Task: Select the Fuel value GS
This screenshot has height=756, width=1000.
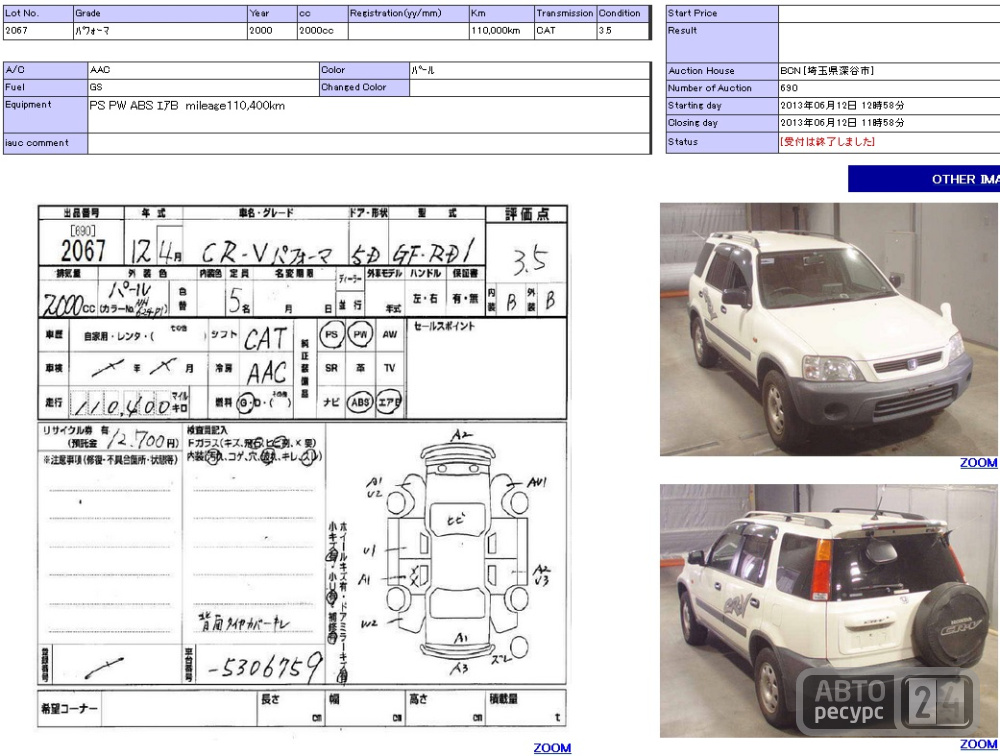Action: [96, 87]
